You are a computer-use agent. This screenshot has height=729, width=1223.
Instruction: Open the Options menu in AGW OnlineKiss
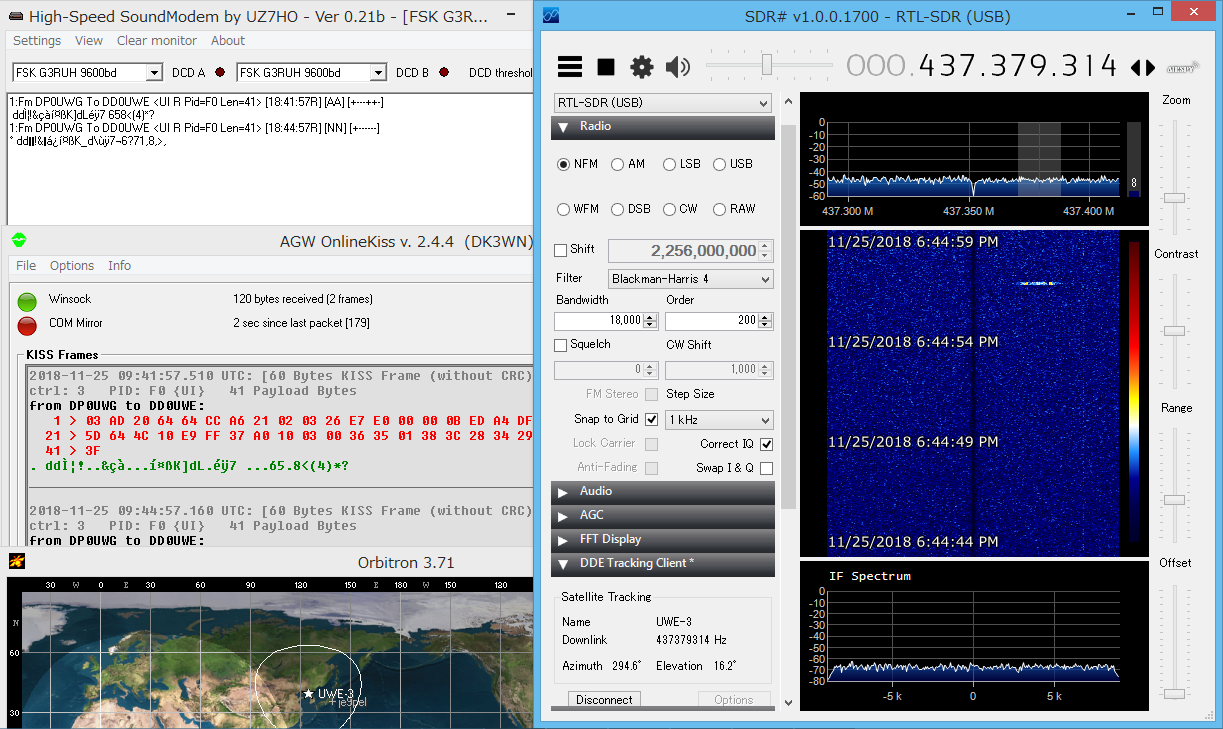[72, 266]
